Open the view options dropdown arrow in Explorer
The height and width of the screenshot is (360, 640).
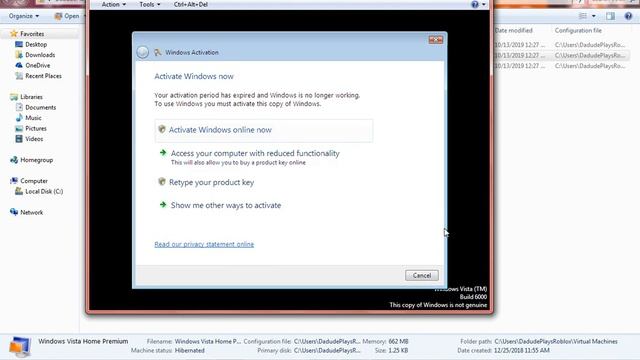point(593,16)
